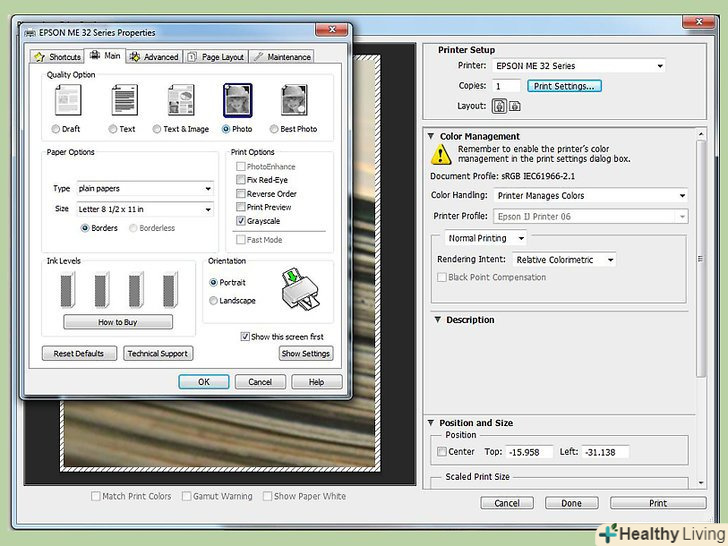Choose the Text & Image quality icon
Viewport: 728px width, 546px height.
click(181, 101)
